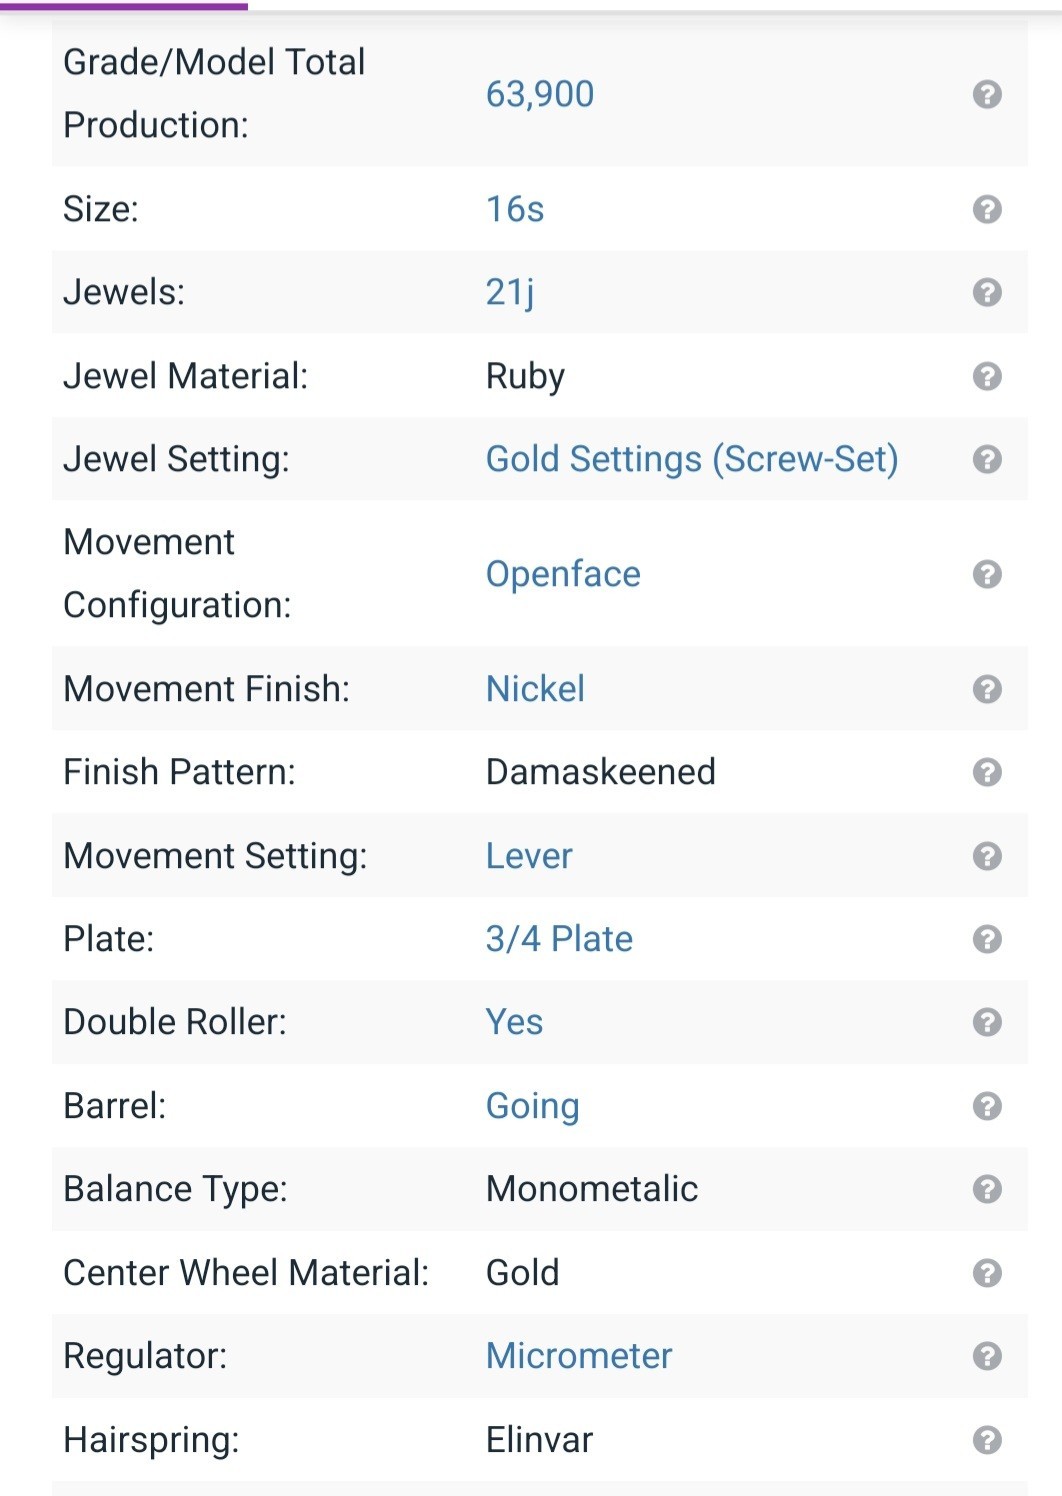Click Gold Settings (Screw-Set) link
The image size is (1062, 1496).
click(x=692, y=459)
